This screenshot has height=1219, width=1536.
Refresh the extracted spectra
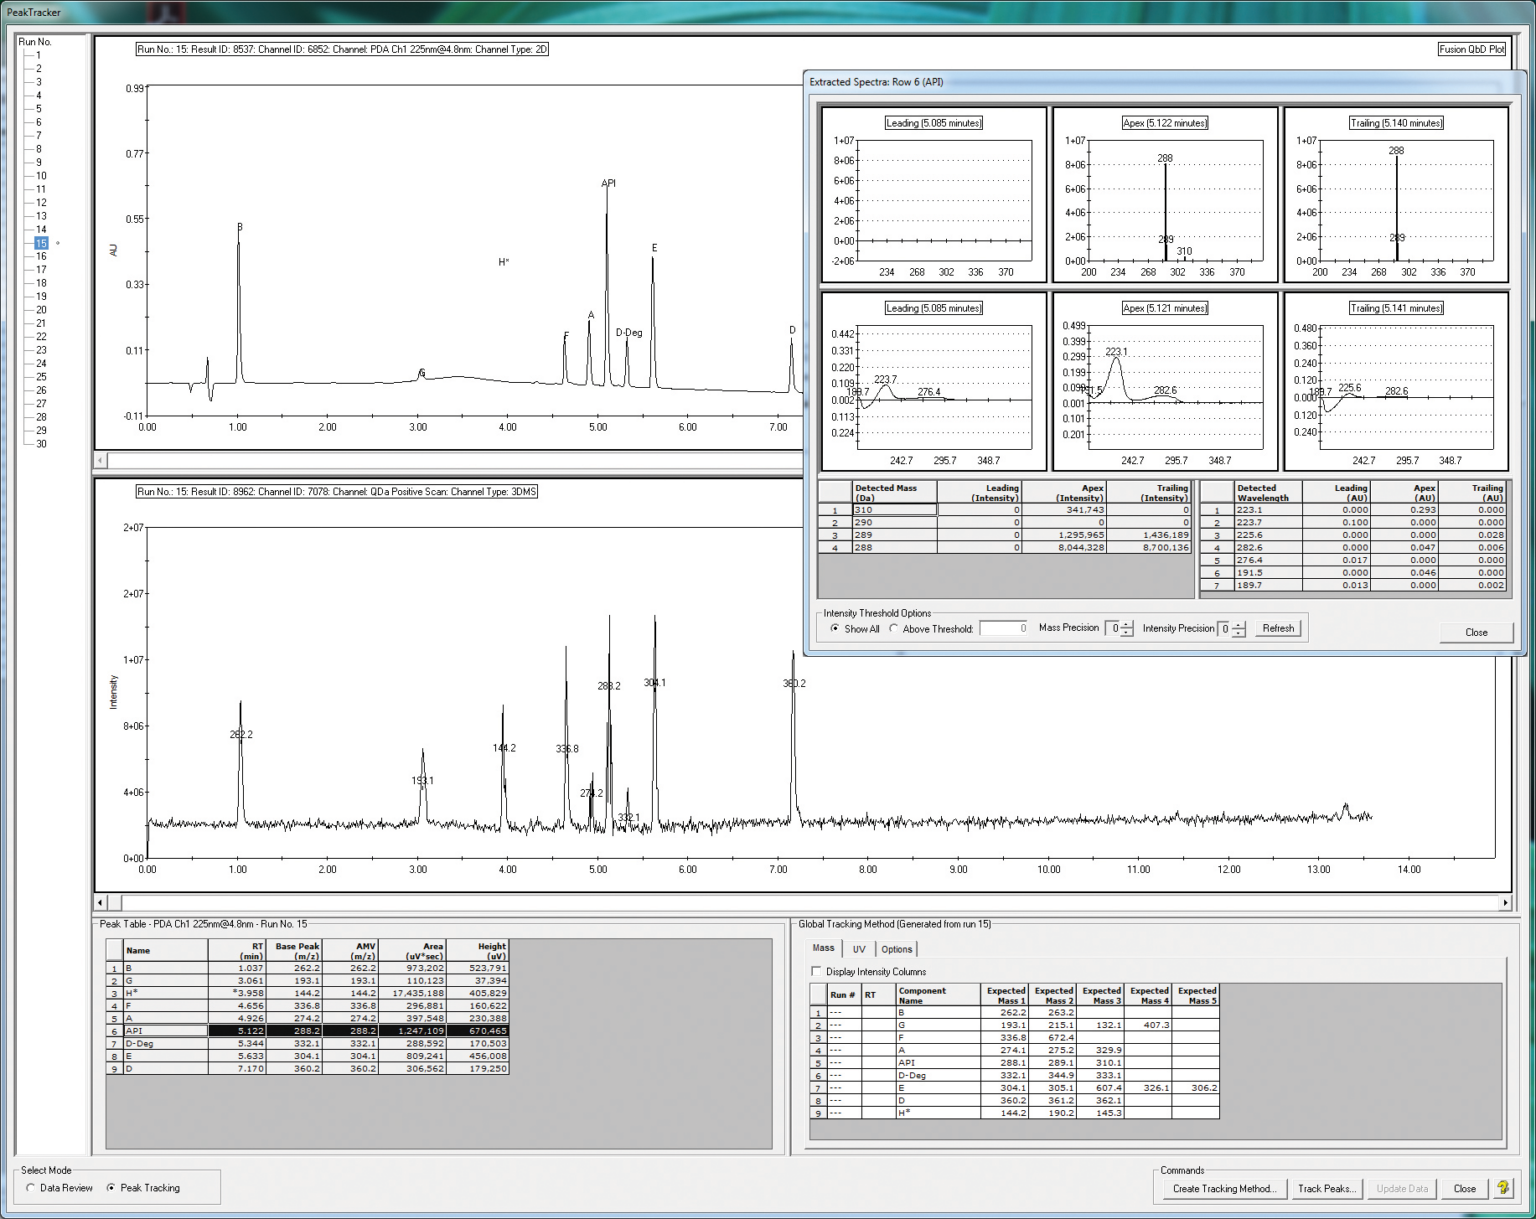pos(1277,628)
